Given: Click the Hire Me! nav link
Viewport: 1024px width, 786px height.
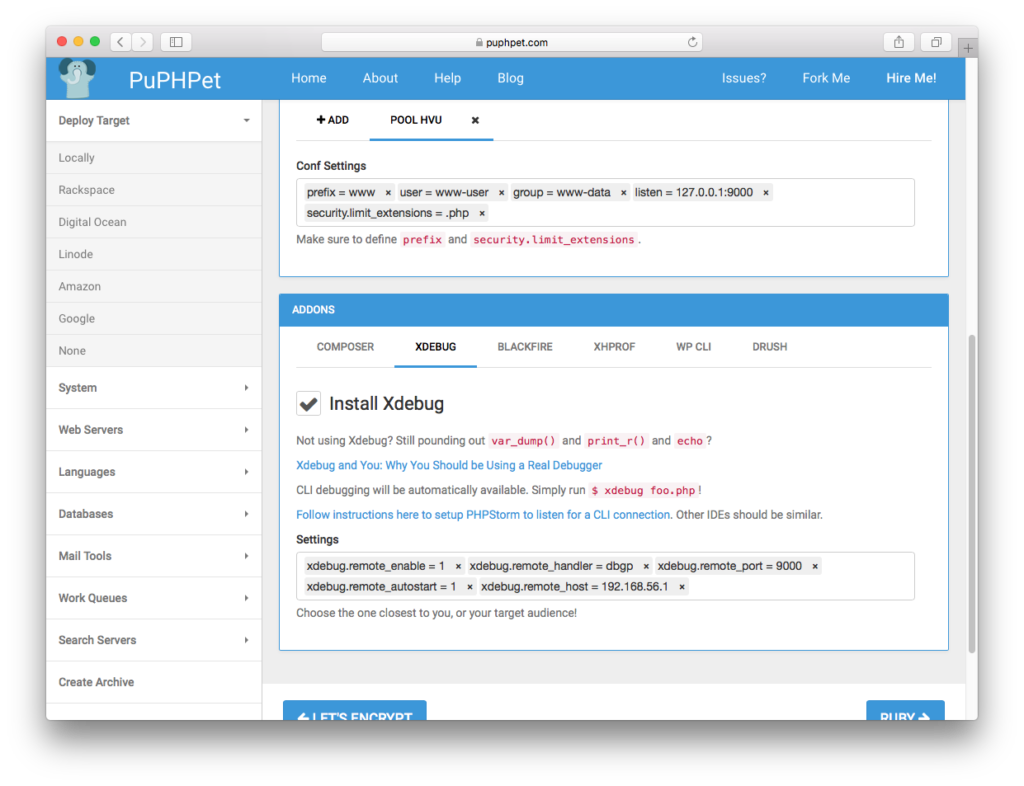Looking at the screenshot, I should [x=911, y=78].
